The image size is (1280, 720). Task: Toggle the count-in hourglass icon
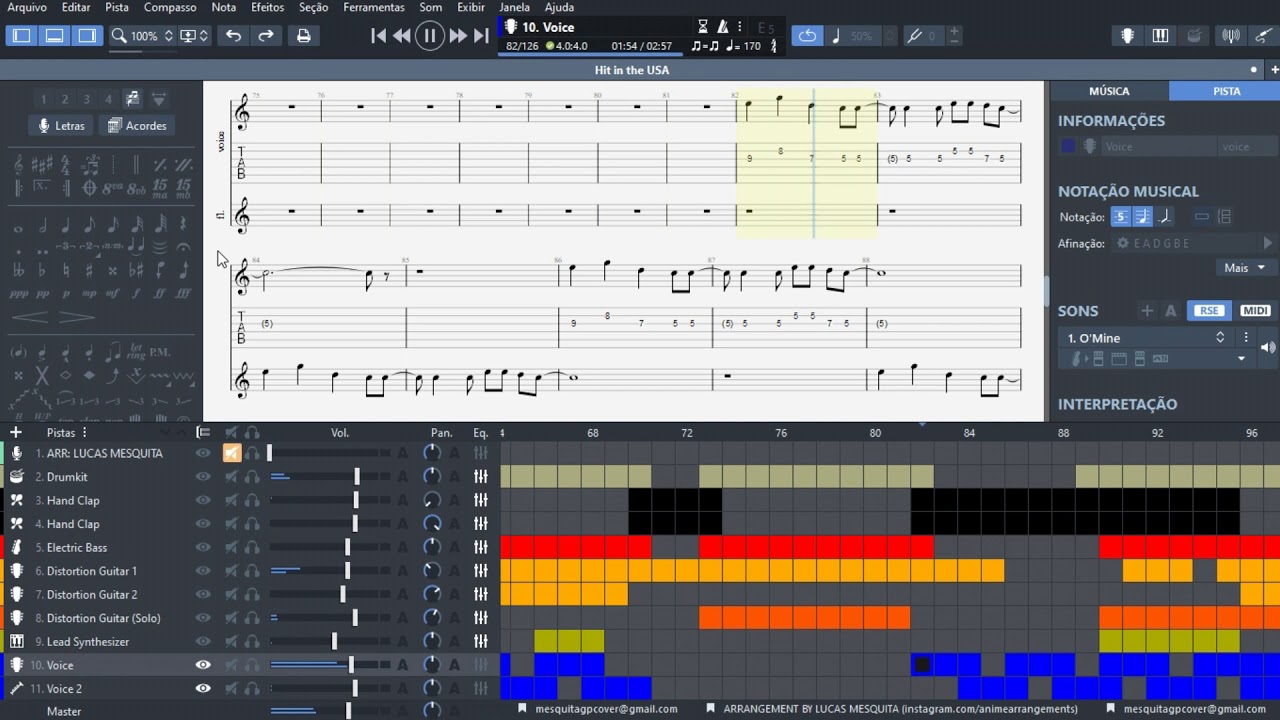[x=703, y=27]
